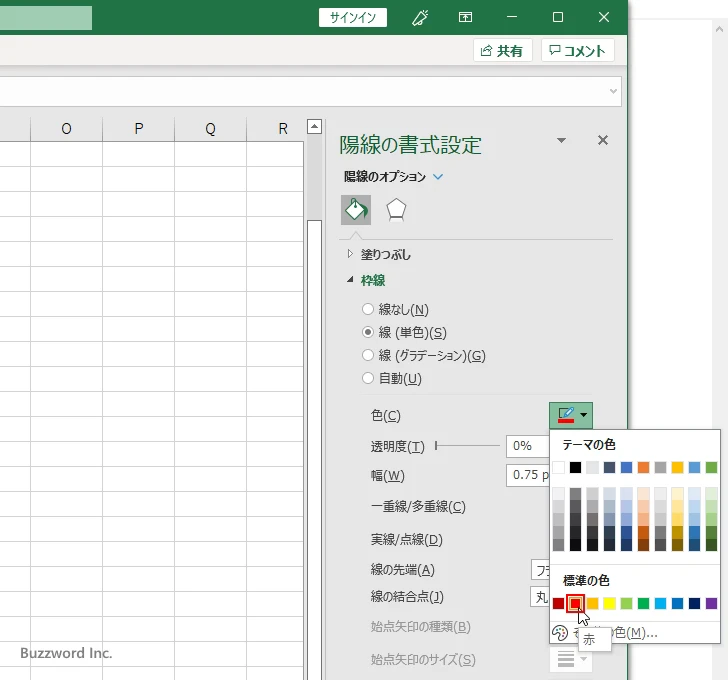Viewport: 728px width, 680px height.
Task: Select the 自動(U) radio button
Action: 368,378
